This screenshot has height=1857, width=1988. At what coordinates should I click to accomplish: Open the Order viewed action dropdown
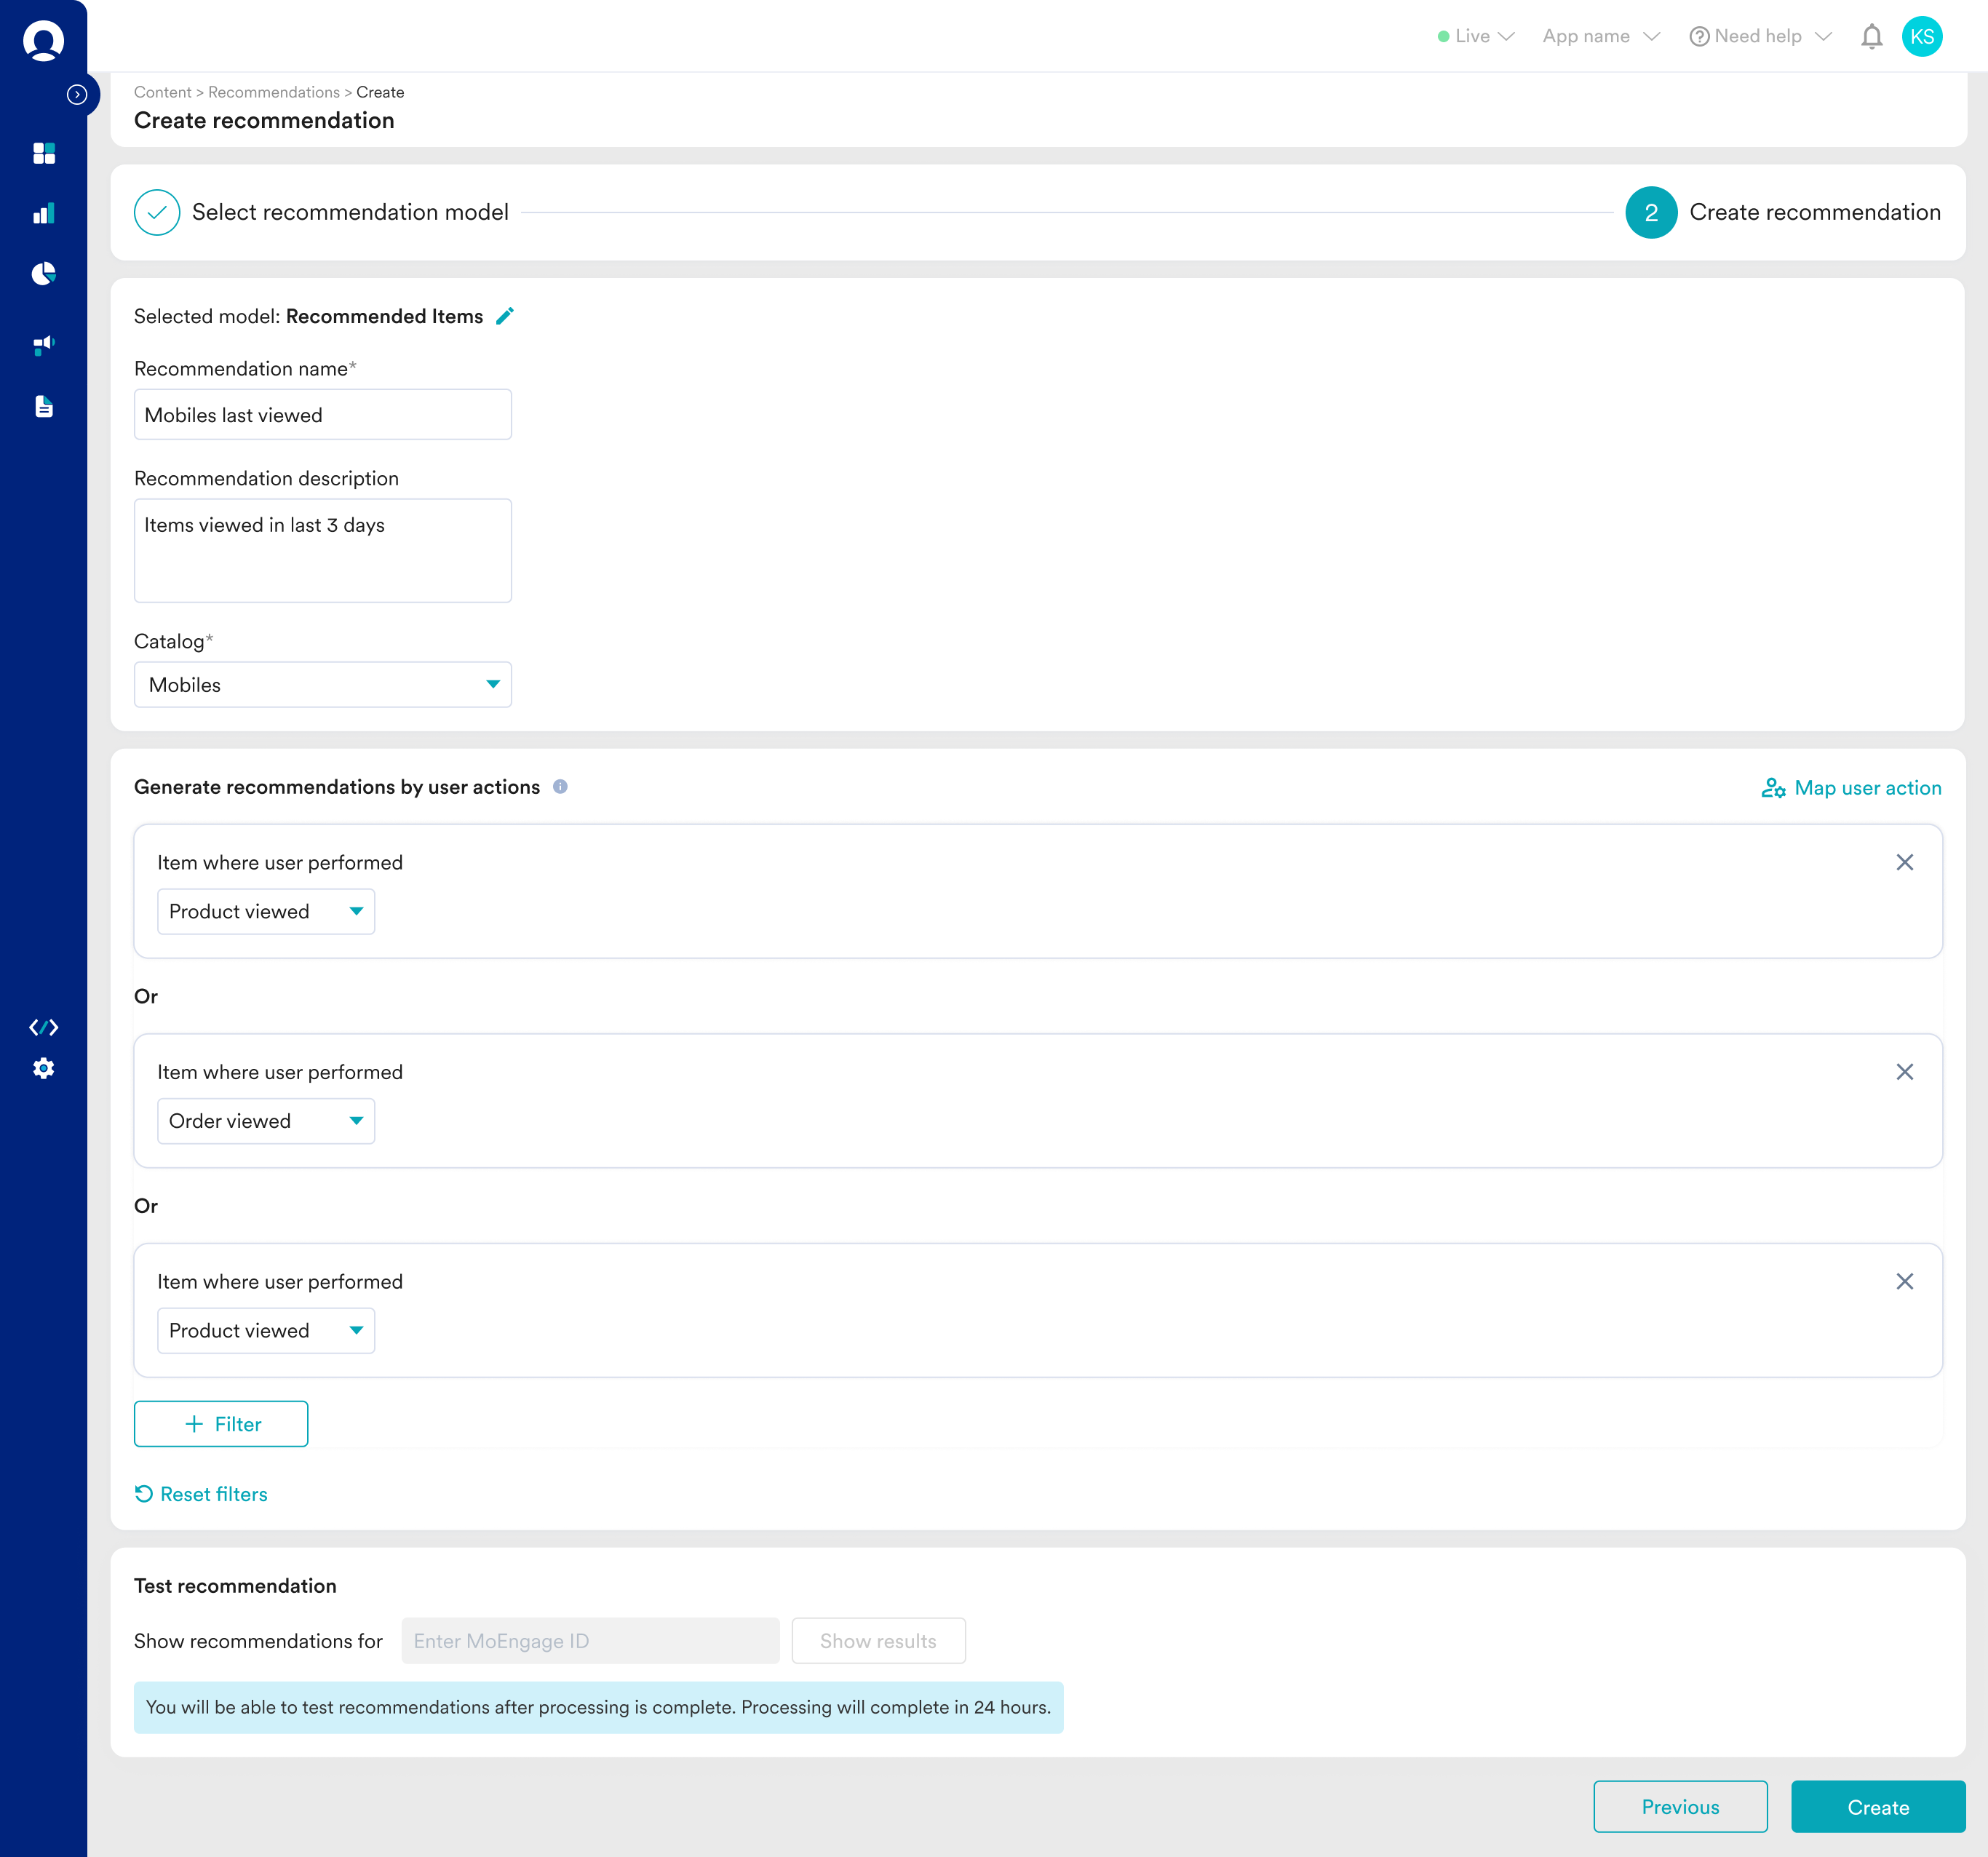(265, 1121)
